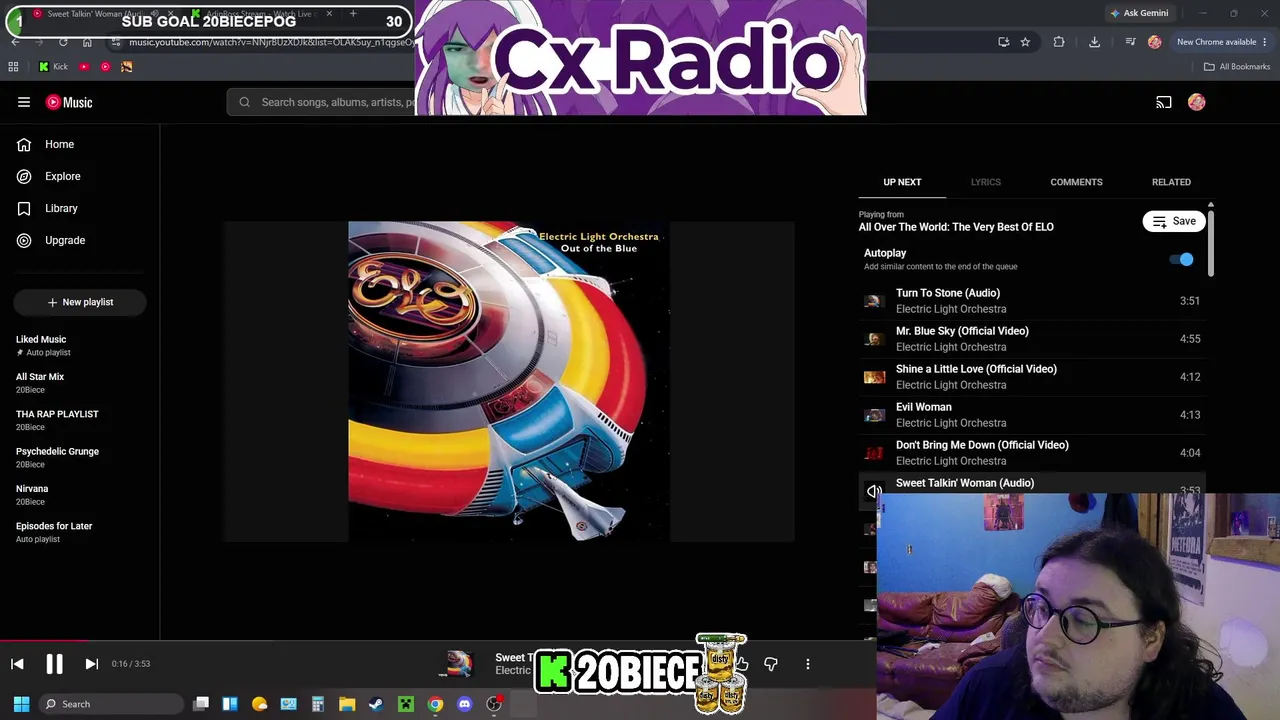Toggle the Autoplay switch
The width and height of the screenshot is (1280, 720).
click(x=1182, y=260)
